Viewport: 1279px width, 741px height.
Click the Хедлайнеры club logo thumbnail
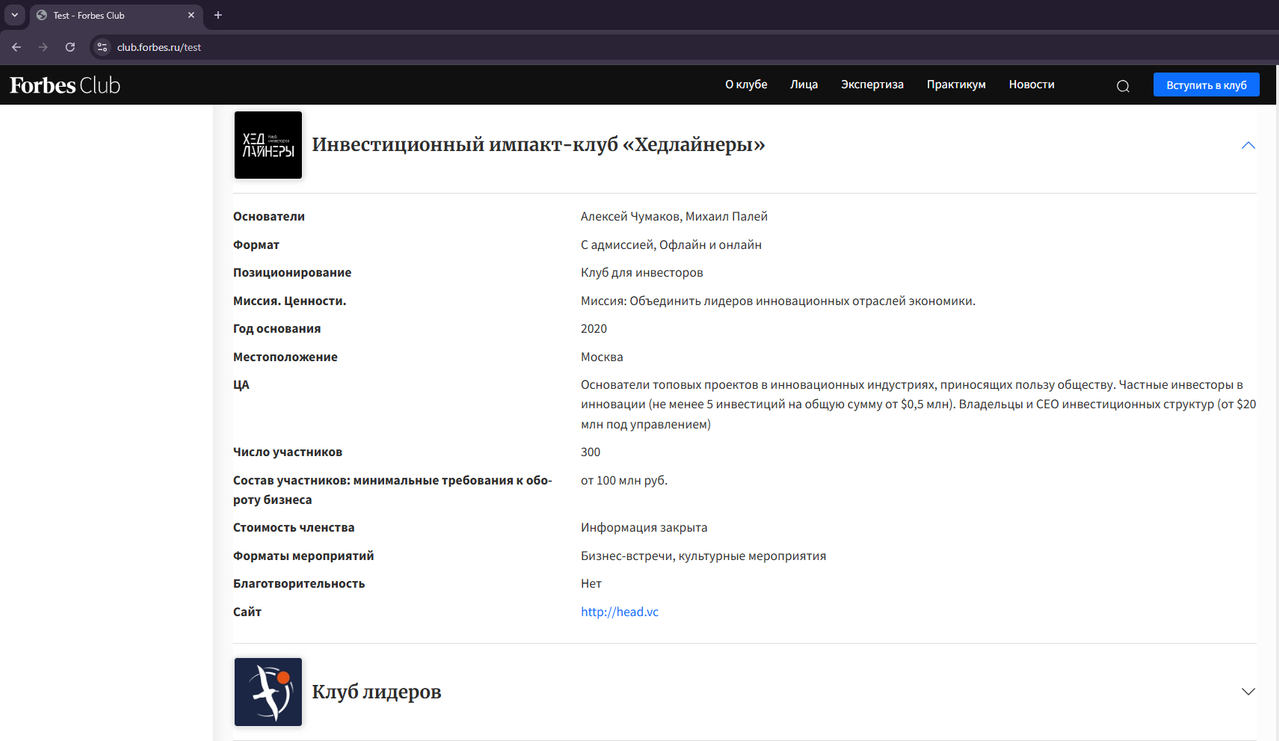coord(268,145)
